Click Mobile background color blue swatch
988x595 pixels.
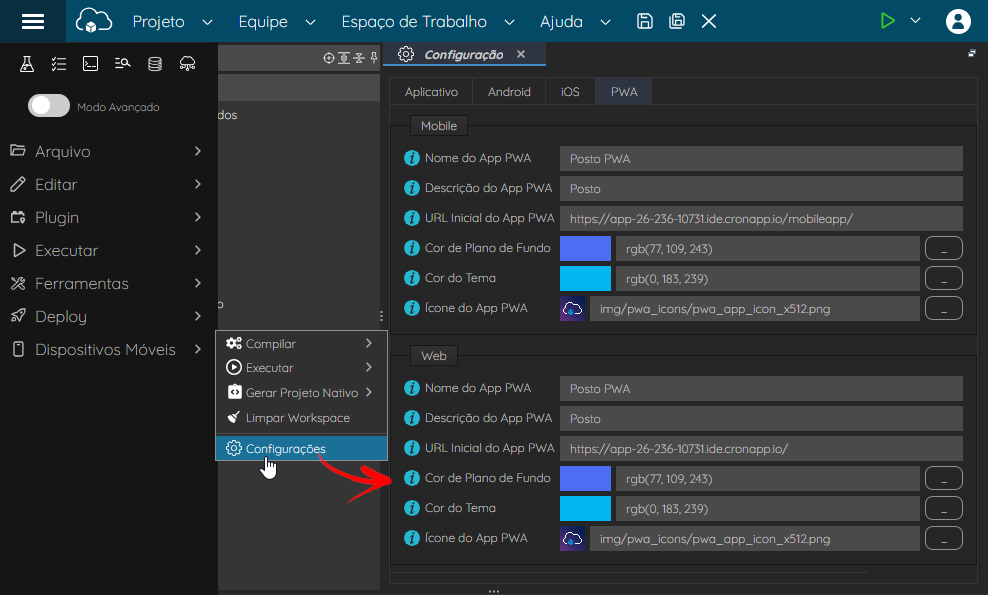click(x=585, y=248)
